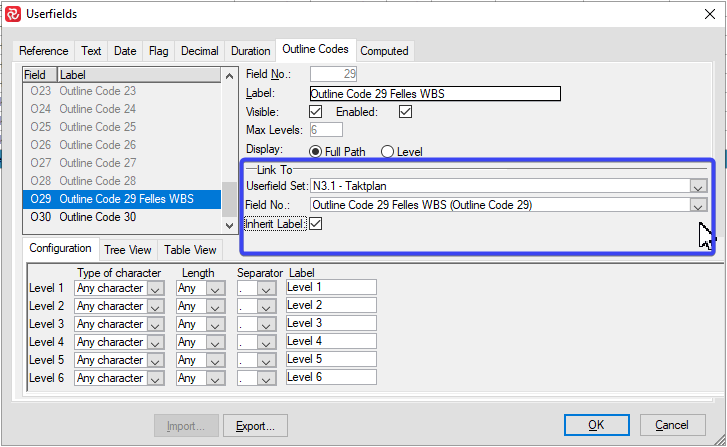Expand the Field No. link dropdown
The height and width of the screenshot is (447, 727).
click(697, 205)
